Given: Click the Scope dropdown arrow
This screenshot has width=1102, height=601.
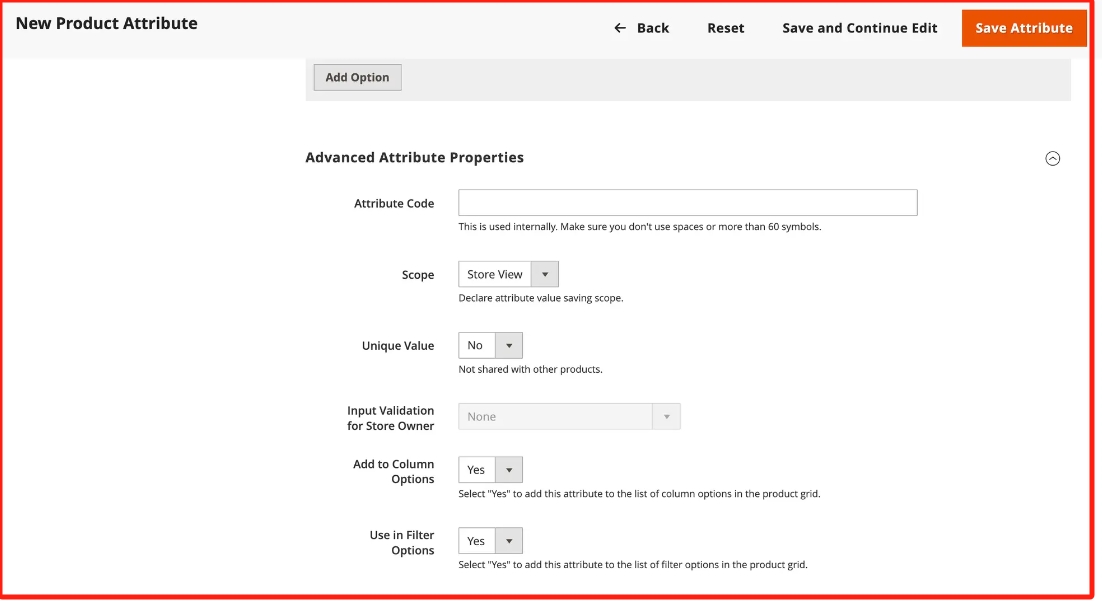Looking at the screenshot, I should point(545,274).
